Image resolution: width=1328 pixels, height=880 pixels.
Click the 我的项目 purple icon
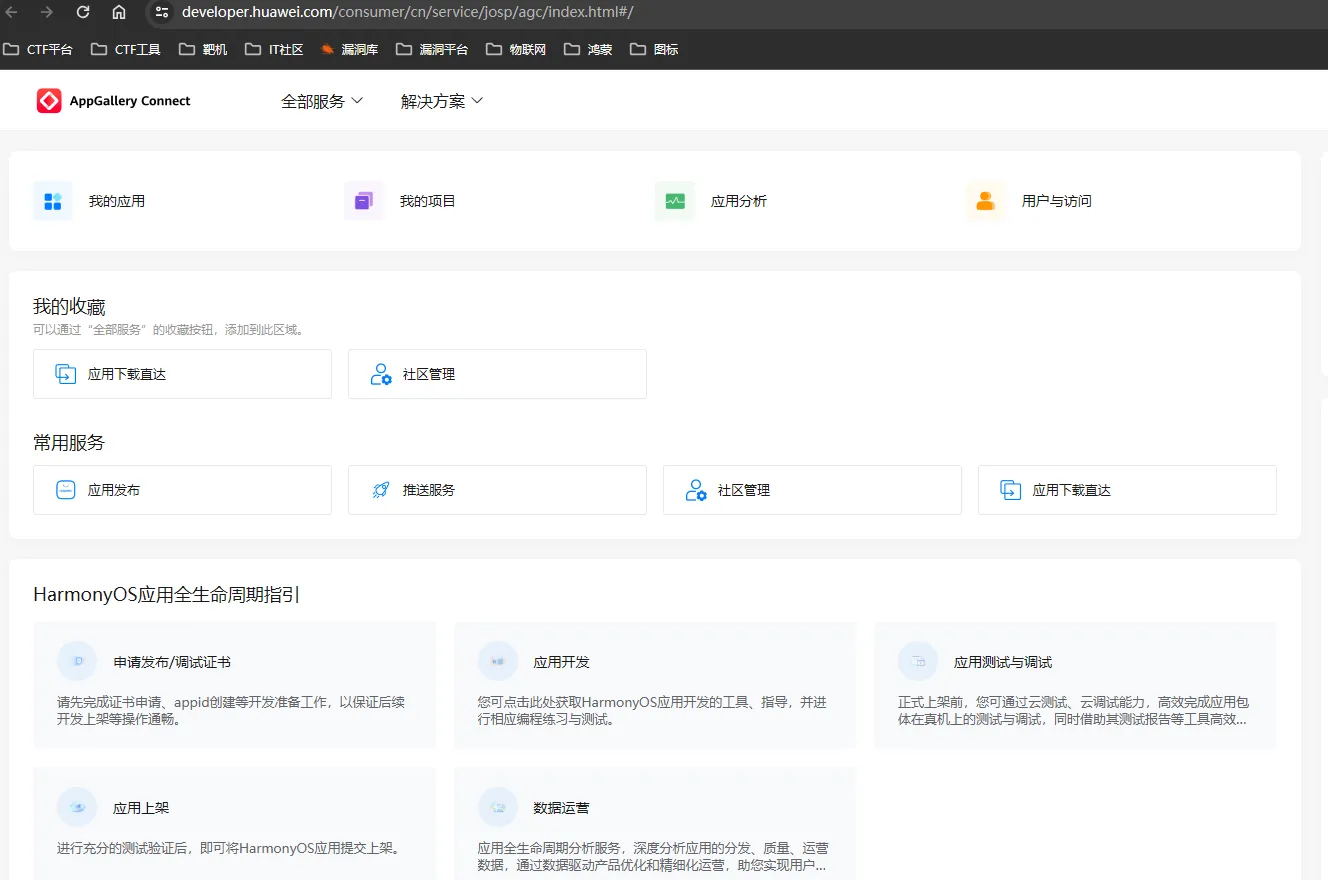[364, 201]
